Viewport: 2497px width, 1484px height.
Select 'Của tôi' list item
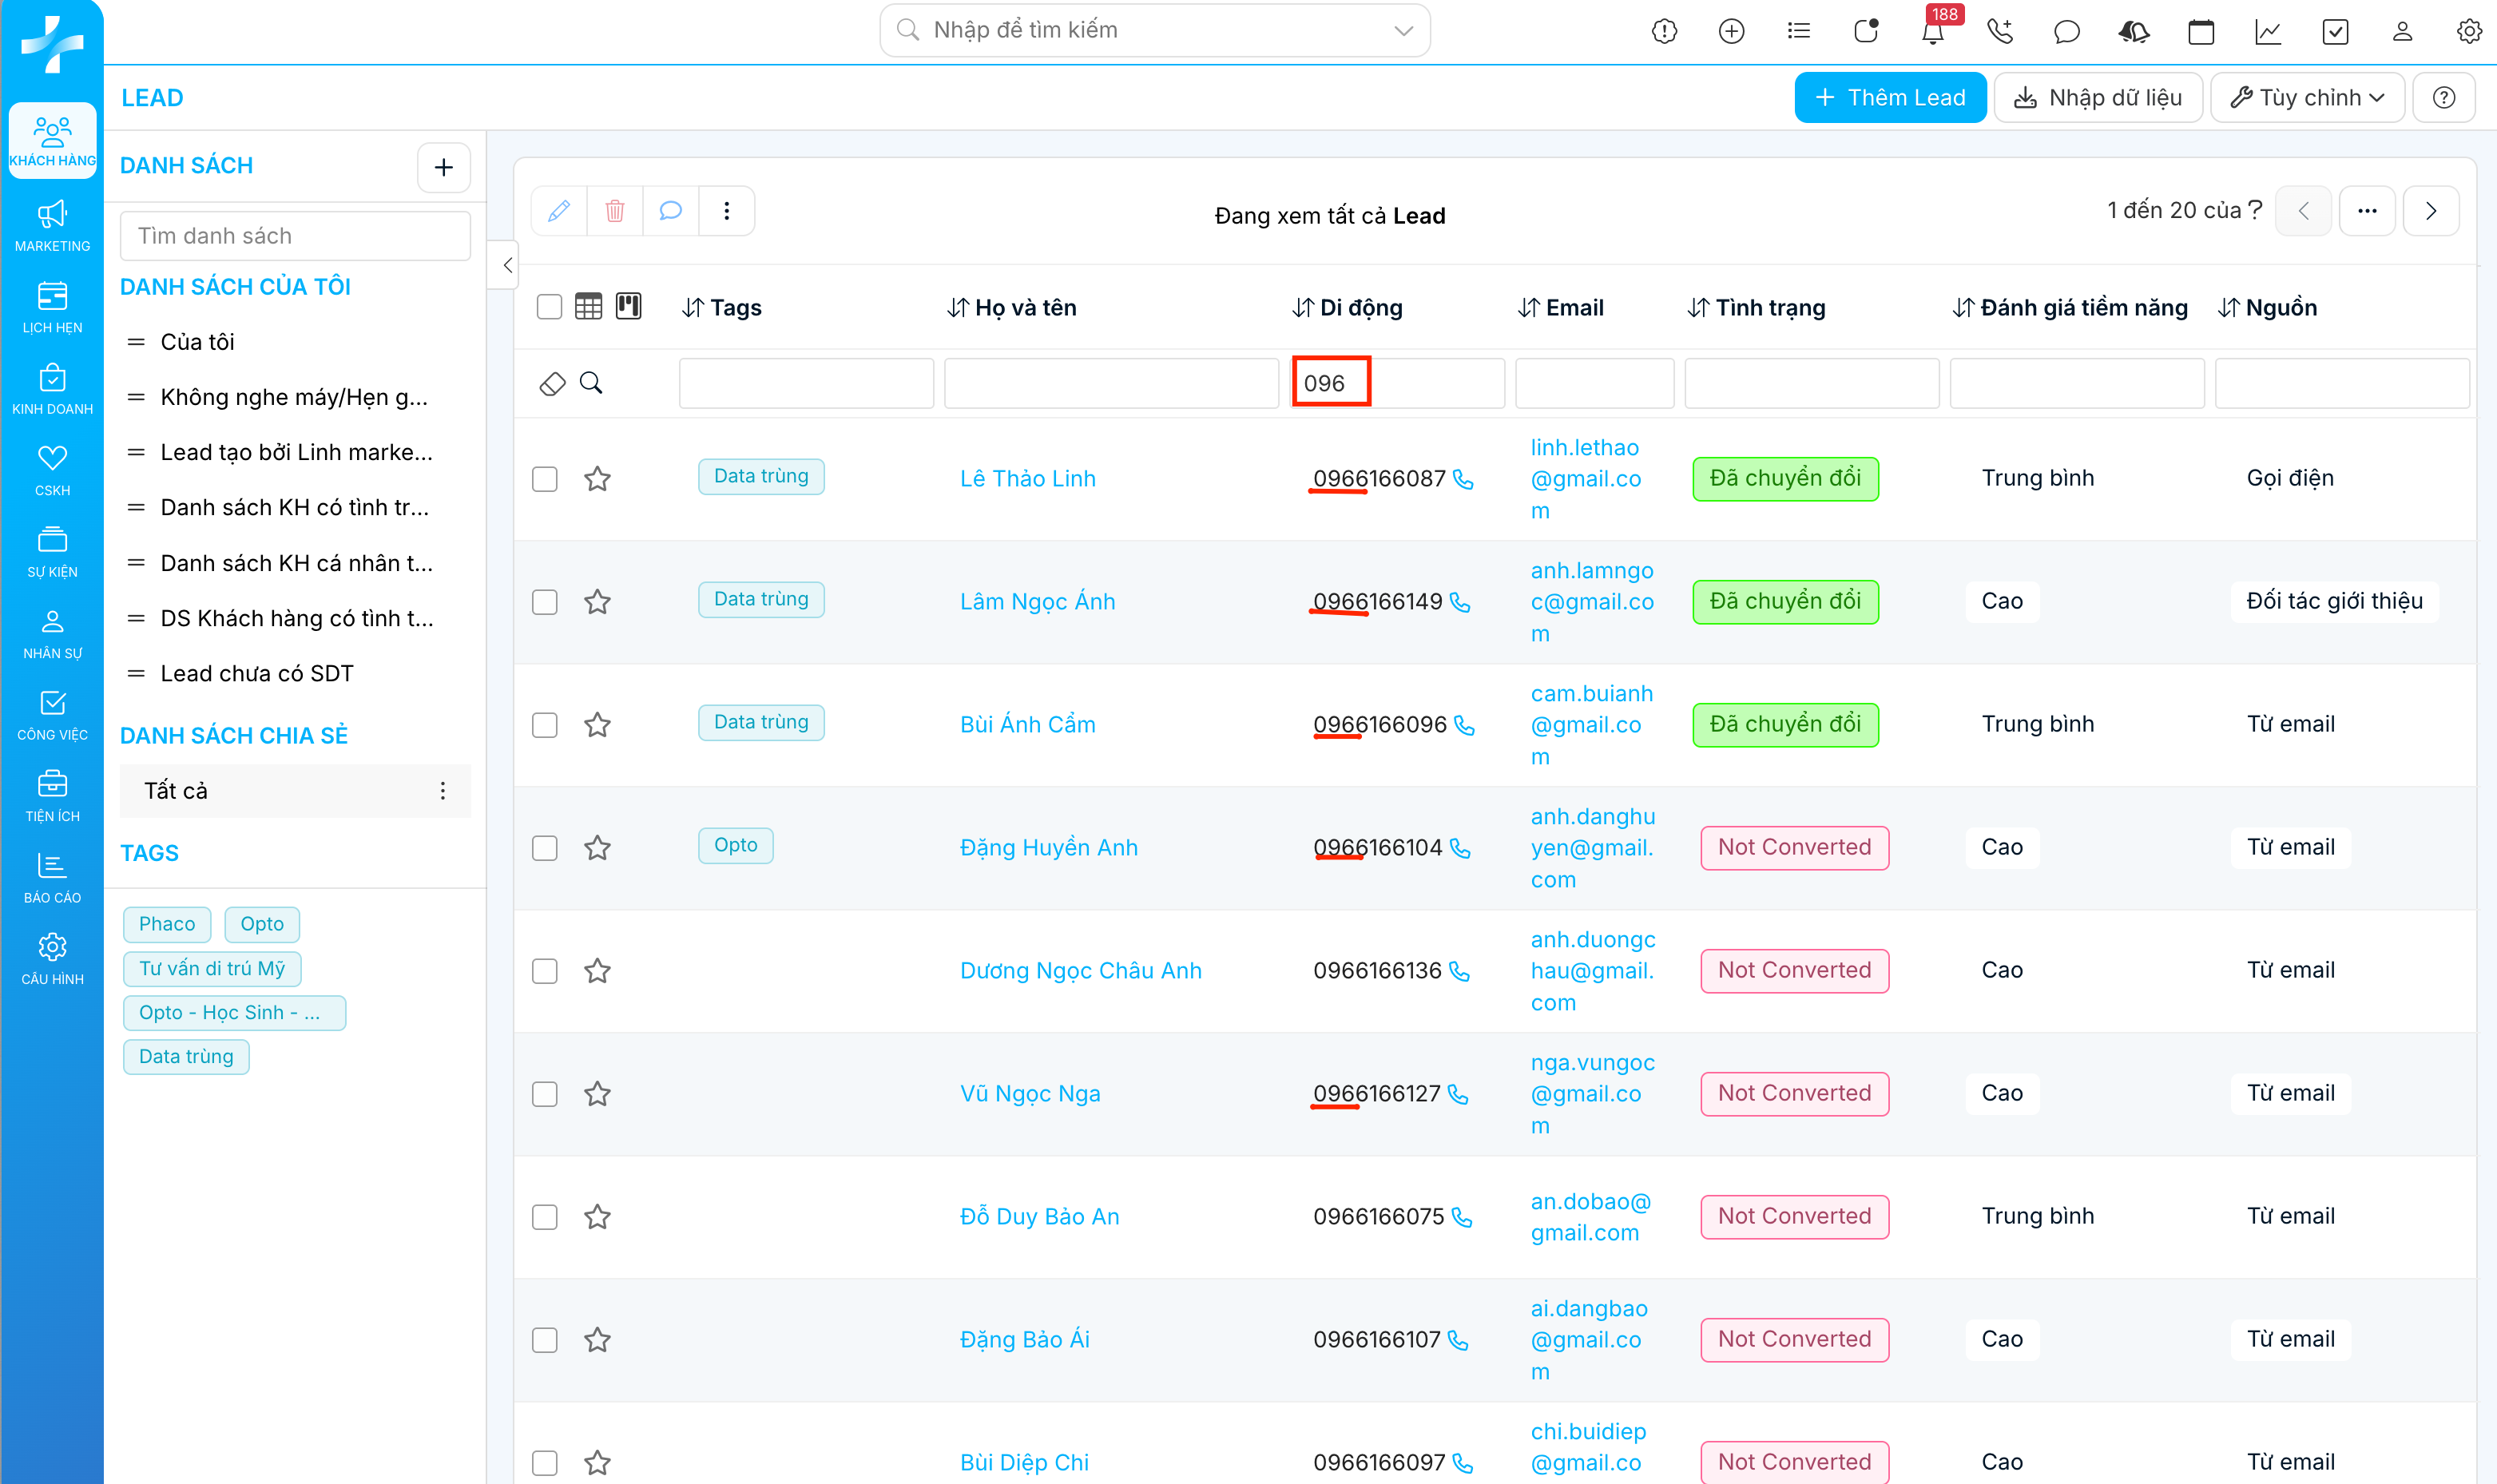coord(197,342)
